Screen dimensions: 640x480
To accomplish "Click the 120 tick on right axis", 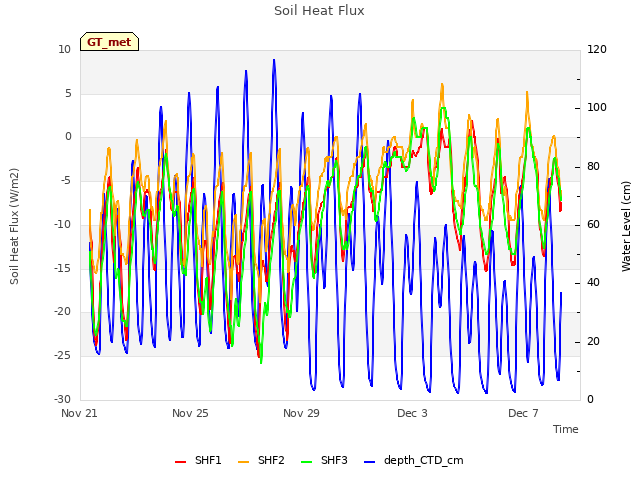I will tap(597, 50).
